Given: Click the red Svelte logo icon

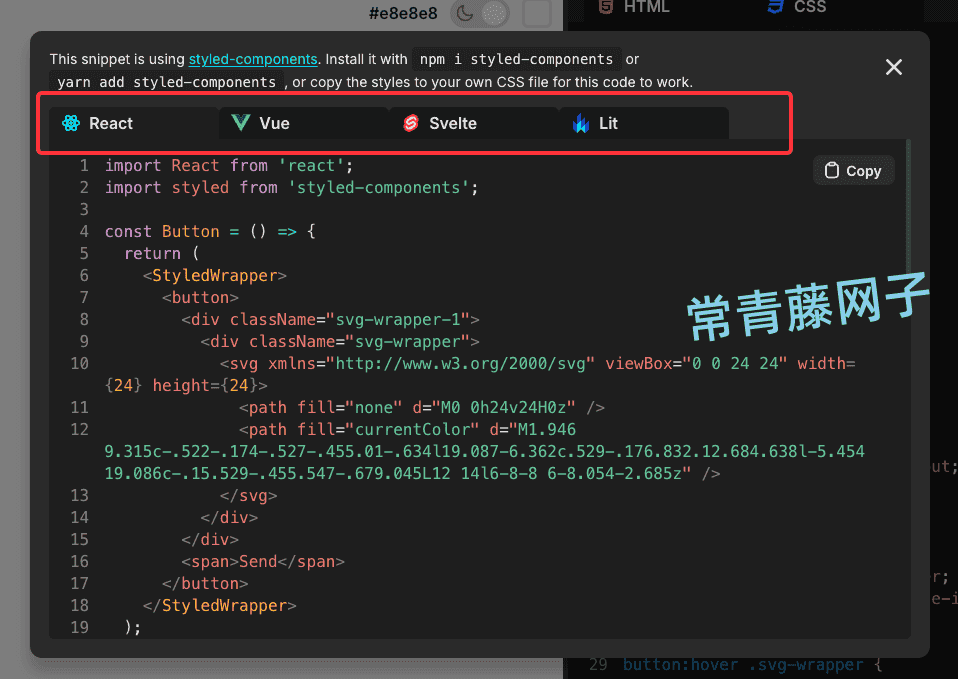Looking at the screenshot, I should 411,123.
